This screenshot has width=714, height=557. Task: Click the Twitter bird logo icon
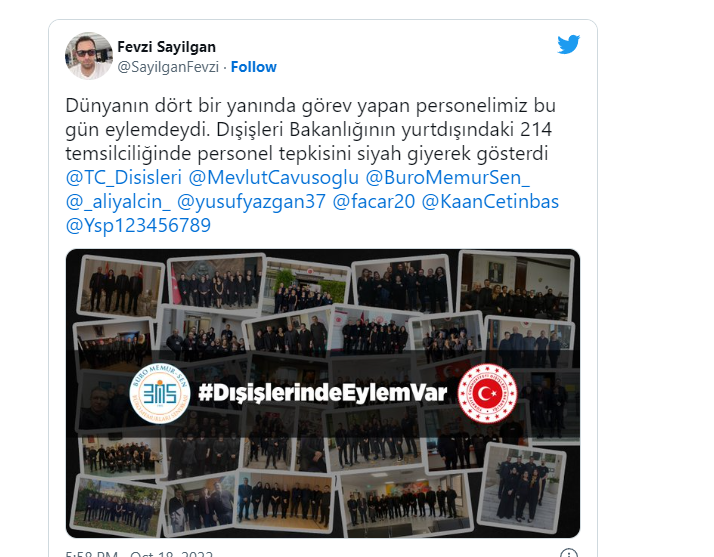tap(568, 44)
